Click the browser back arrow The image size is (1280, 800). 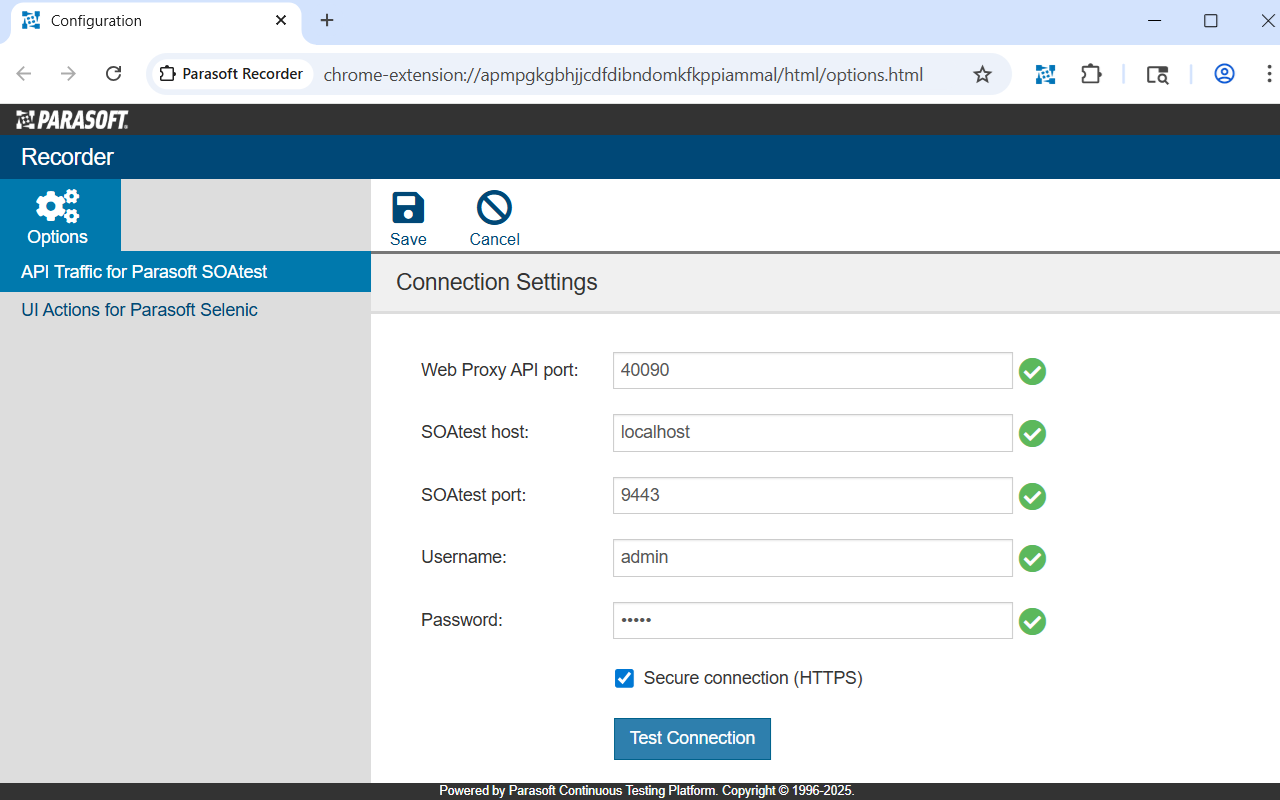pos(24,74)
